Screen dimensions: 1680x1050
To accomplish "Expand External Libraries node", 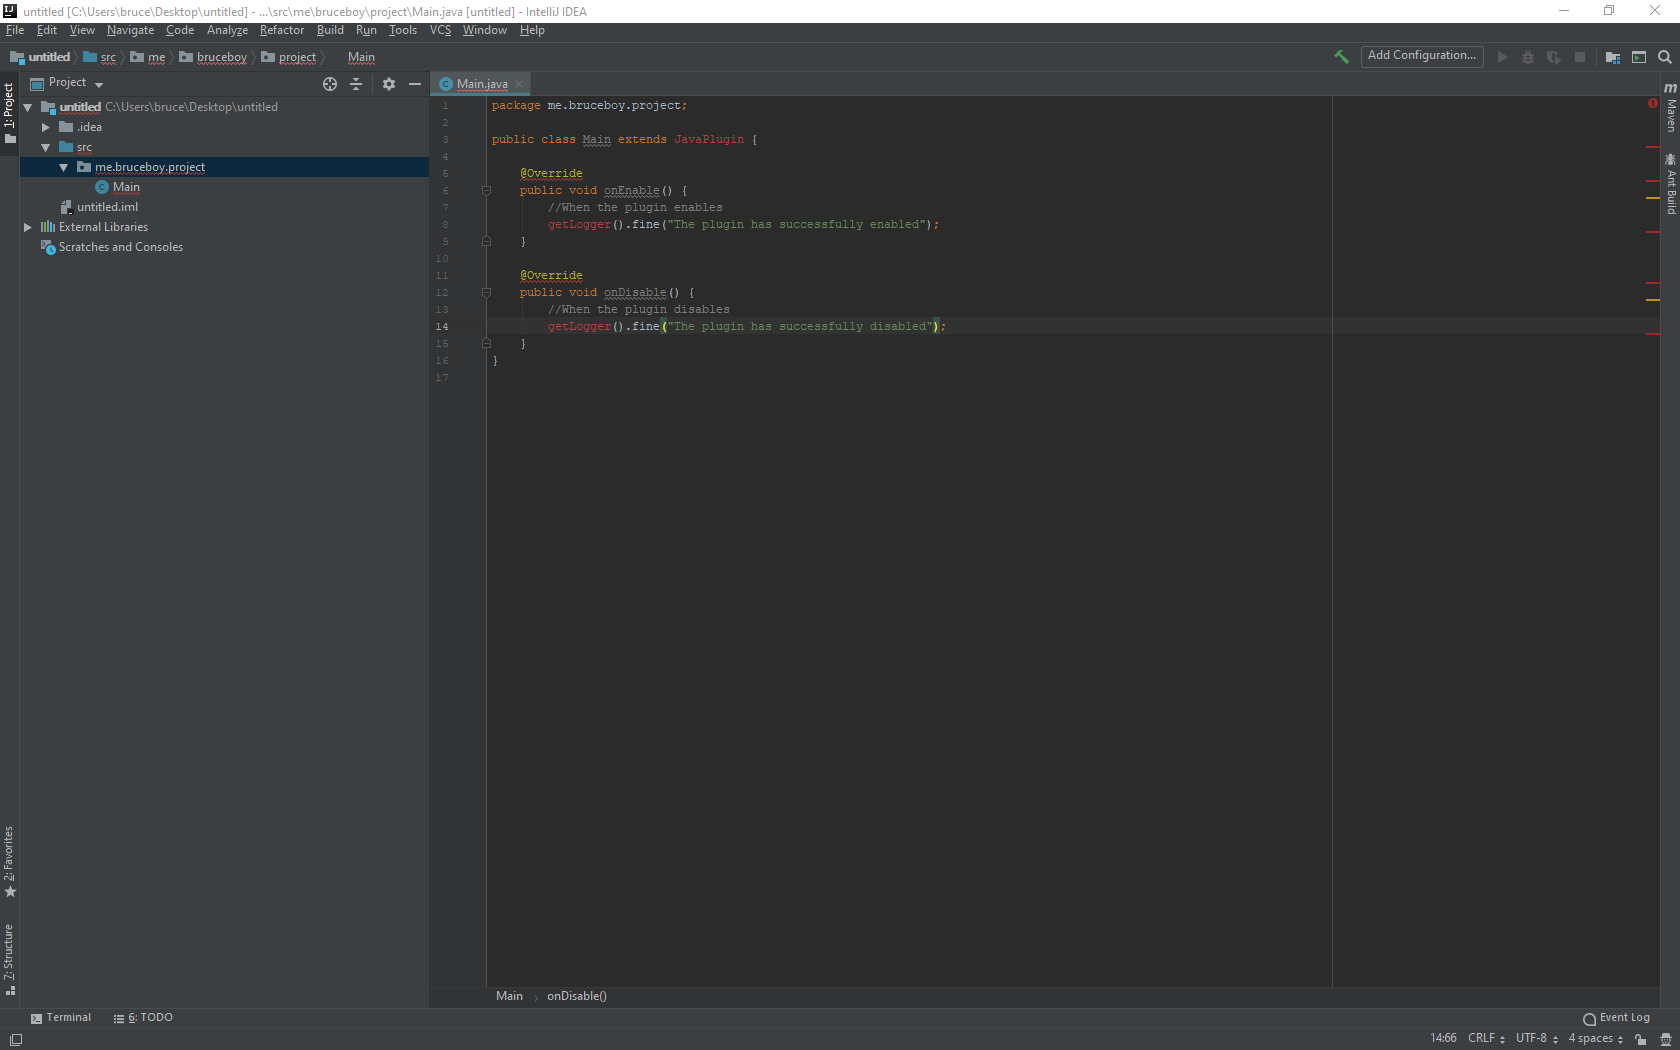I will click(x=28, y=227).
